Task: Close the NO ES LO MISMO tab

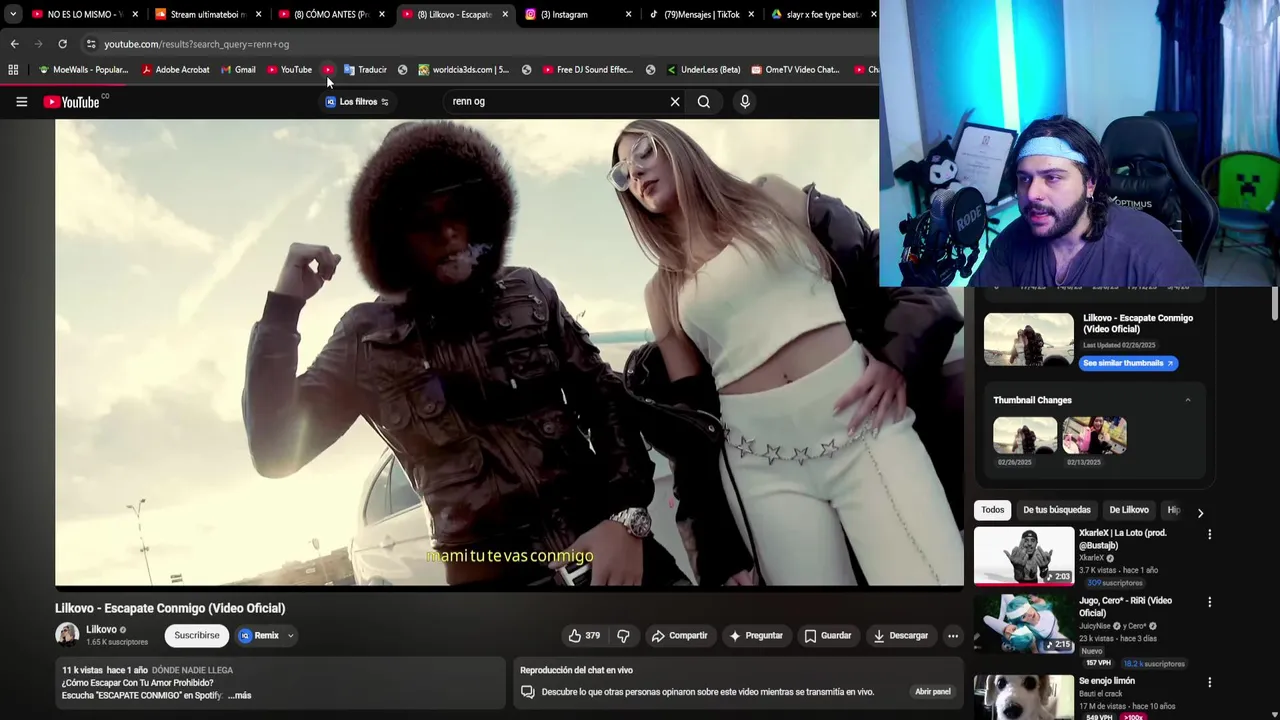Action: (135, 14)
